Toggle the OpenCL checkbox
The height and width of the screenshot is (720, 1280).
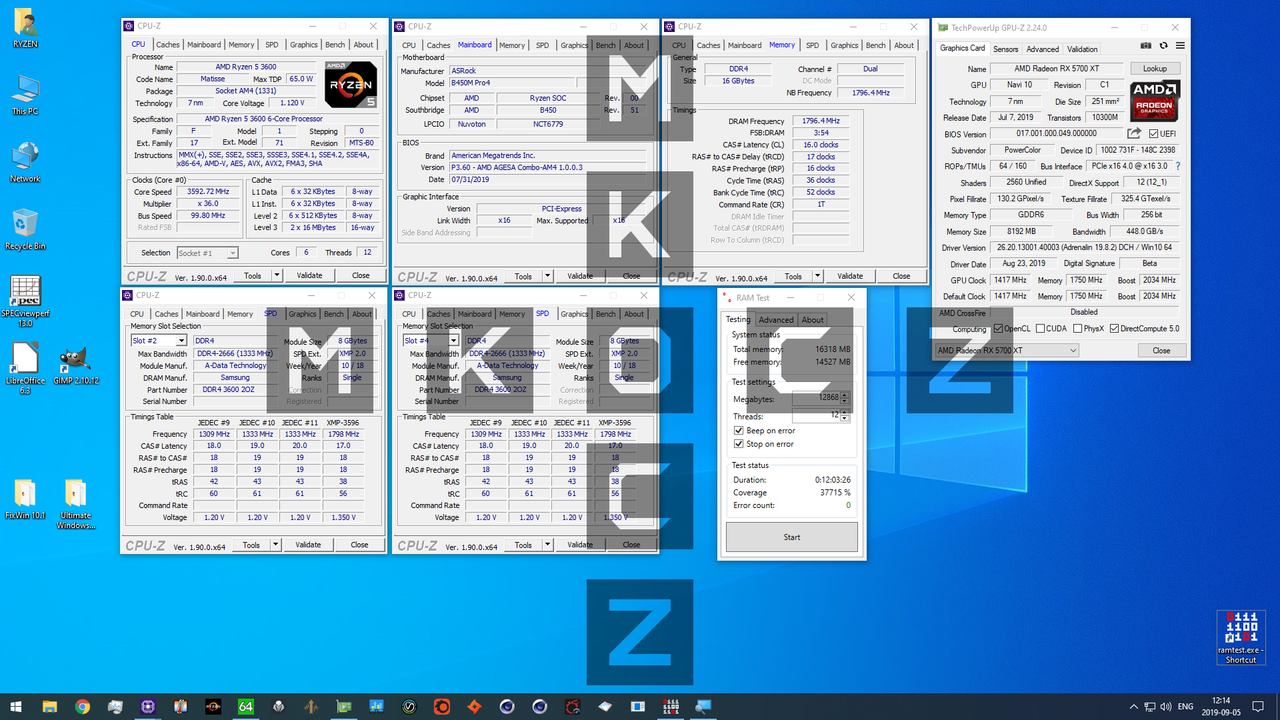998,328
